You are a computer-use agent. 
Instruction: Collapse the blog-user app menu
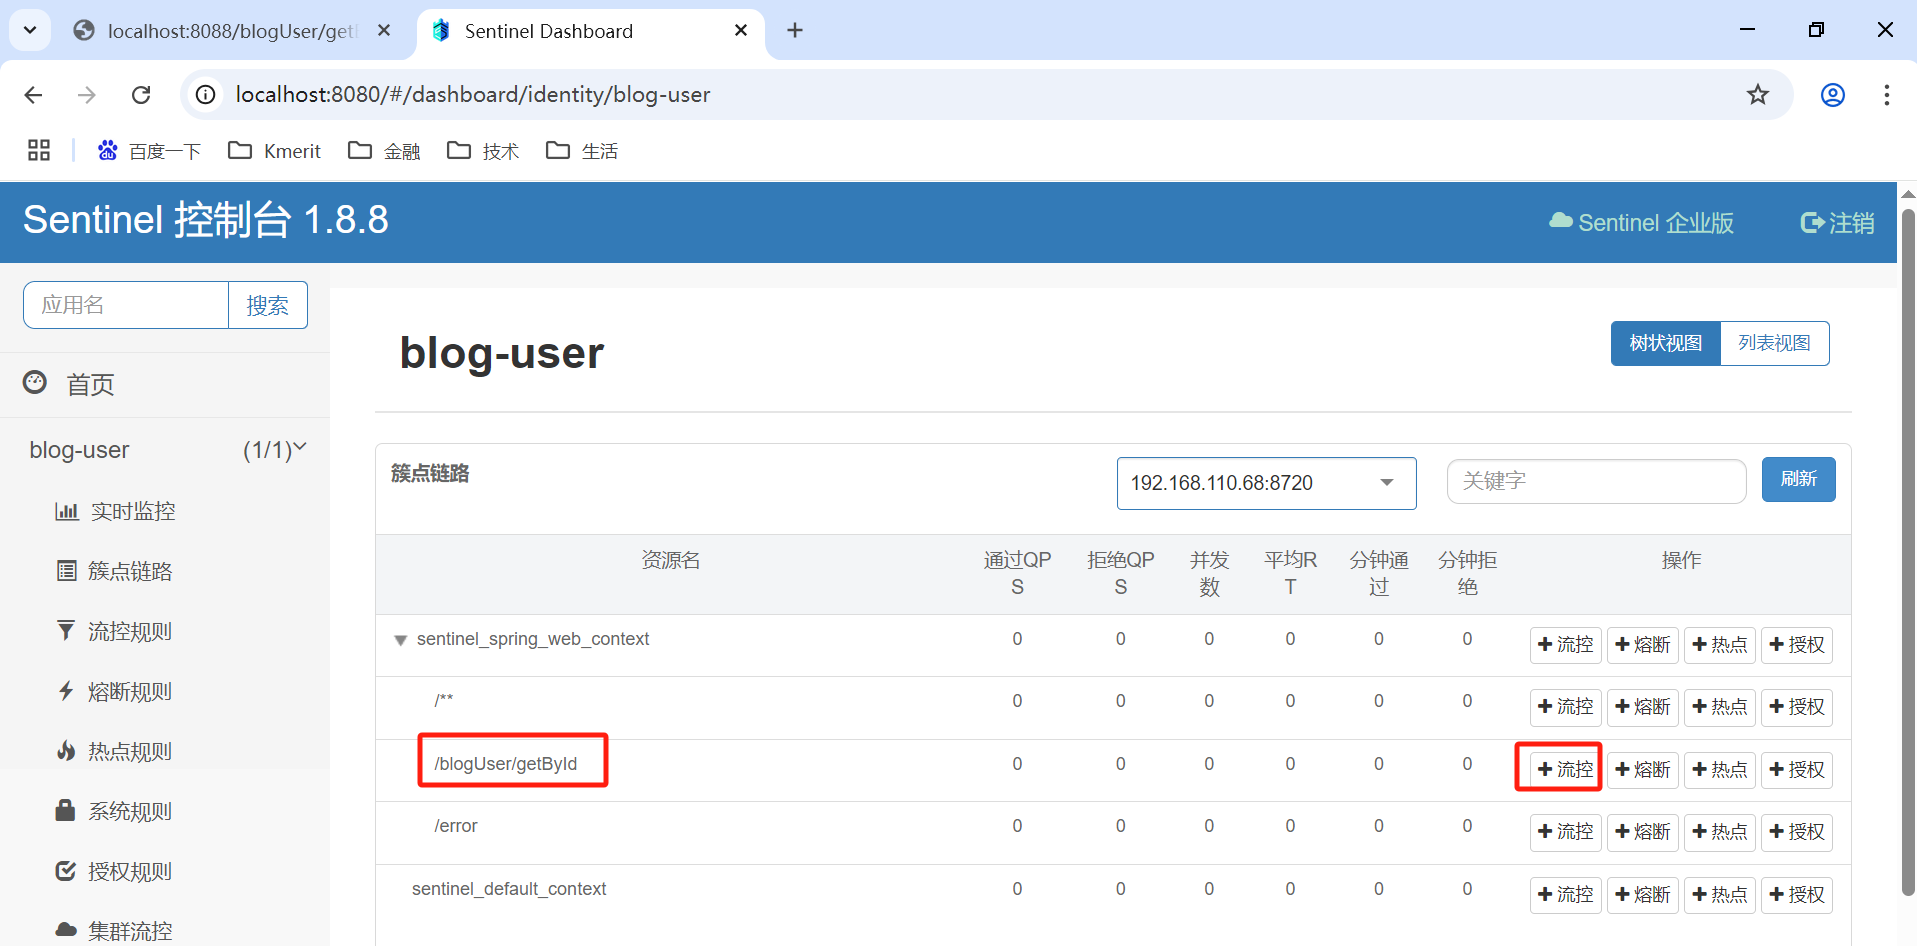(x=166, y=450)
